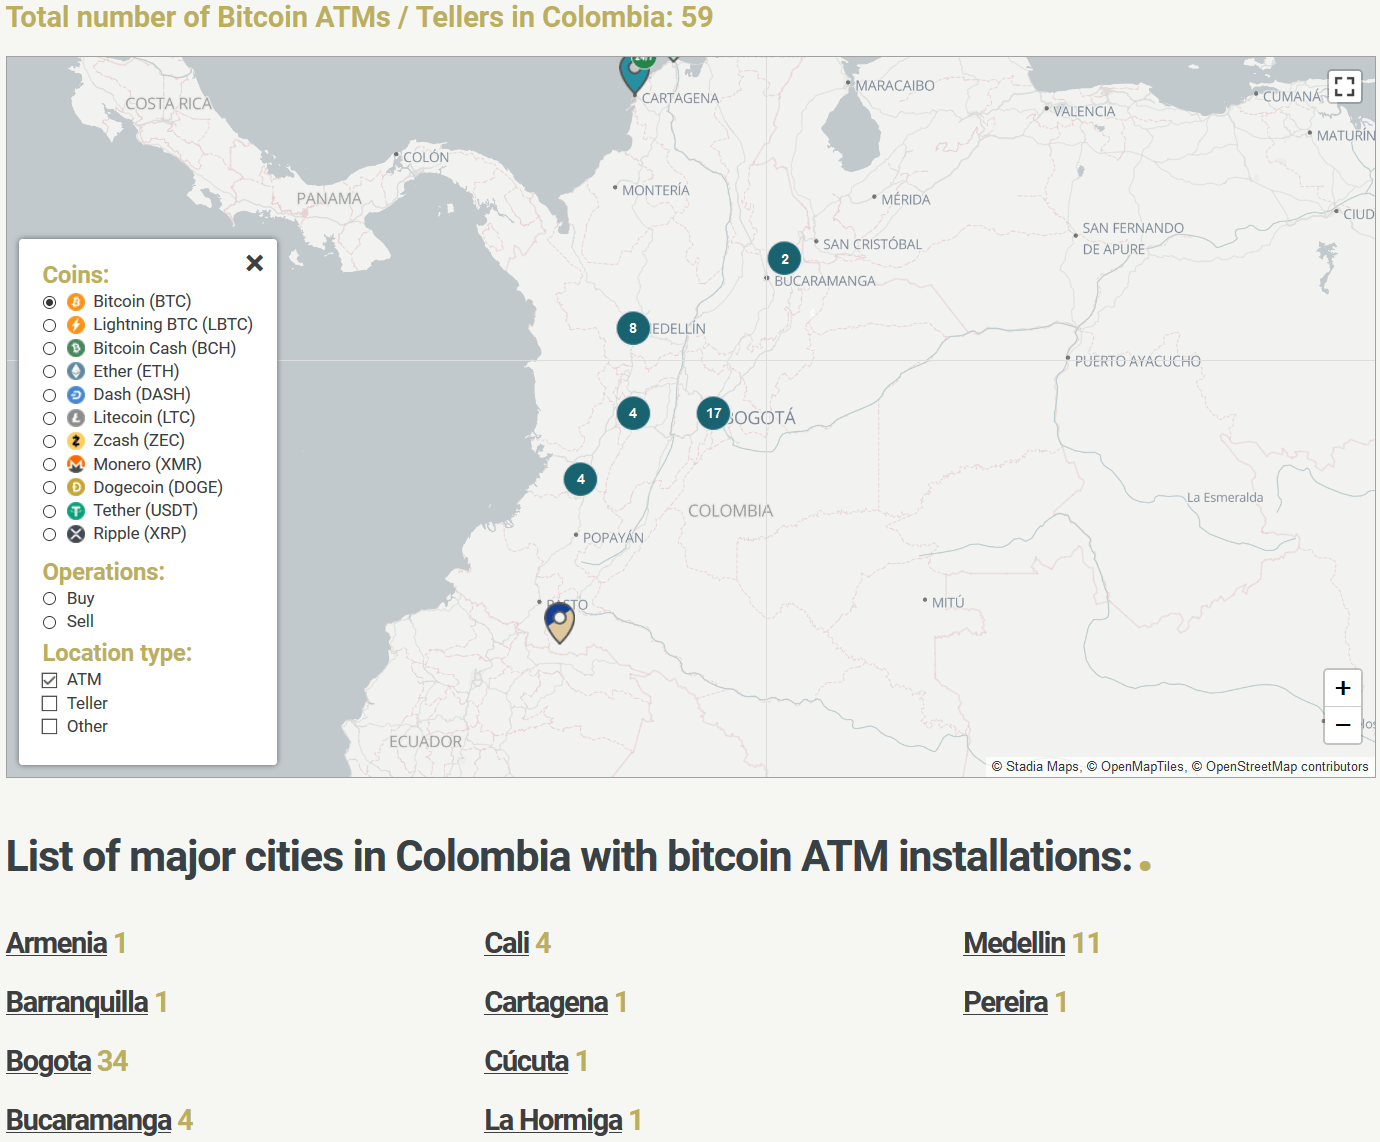Click the Dash coin icon
The width and height of the screenshot is (1380, 1142).
76,395
